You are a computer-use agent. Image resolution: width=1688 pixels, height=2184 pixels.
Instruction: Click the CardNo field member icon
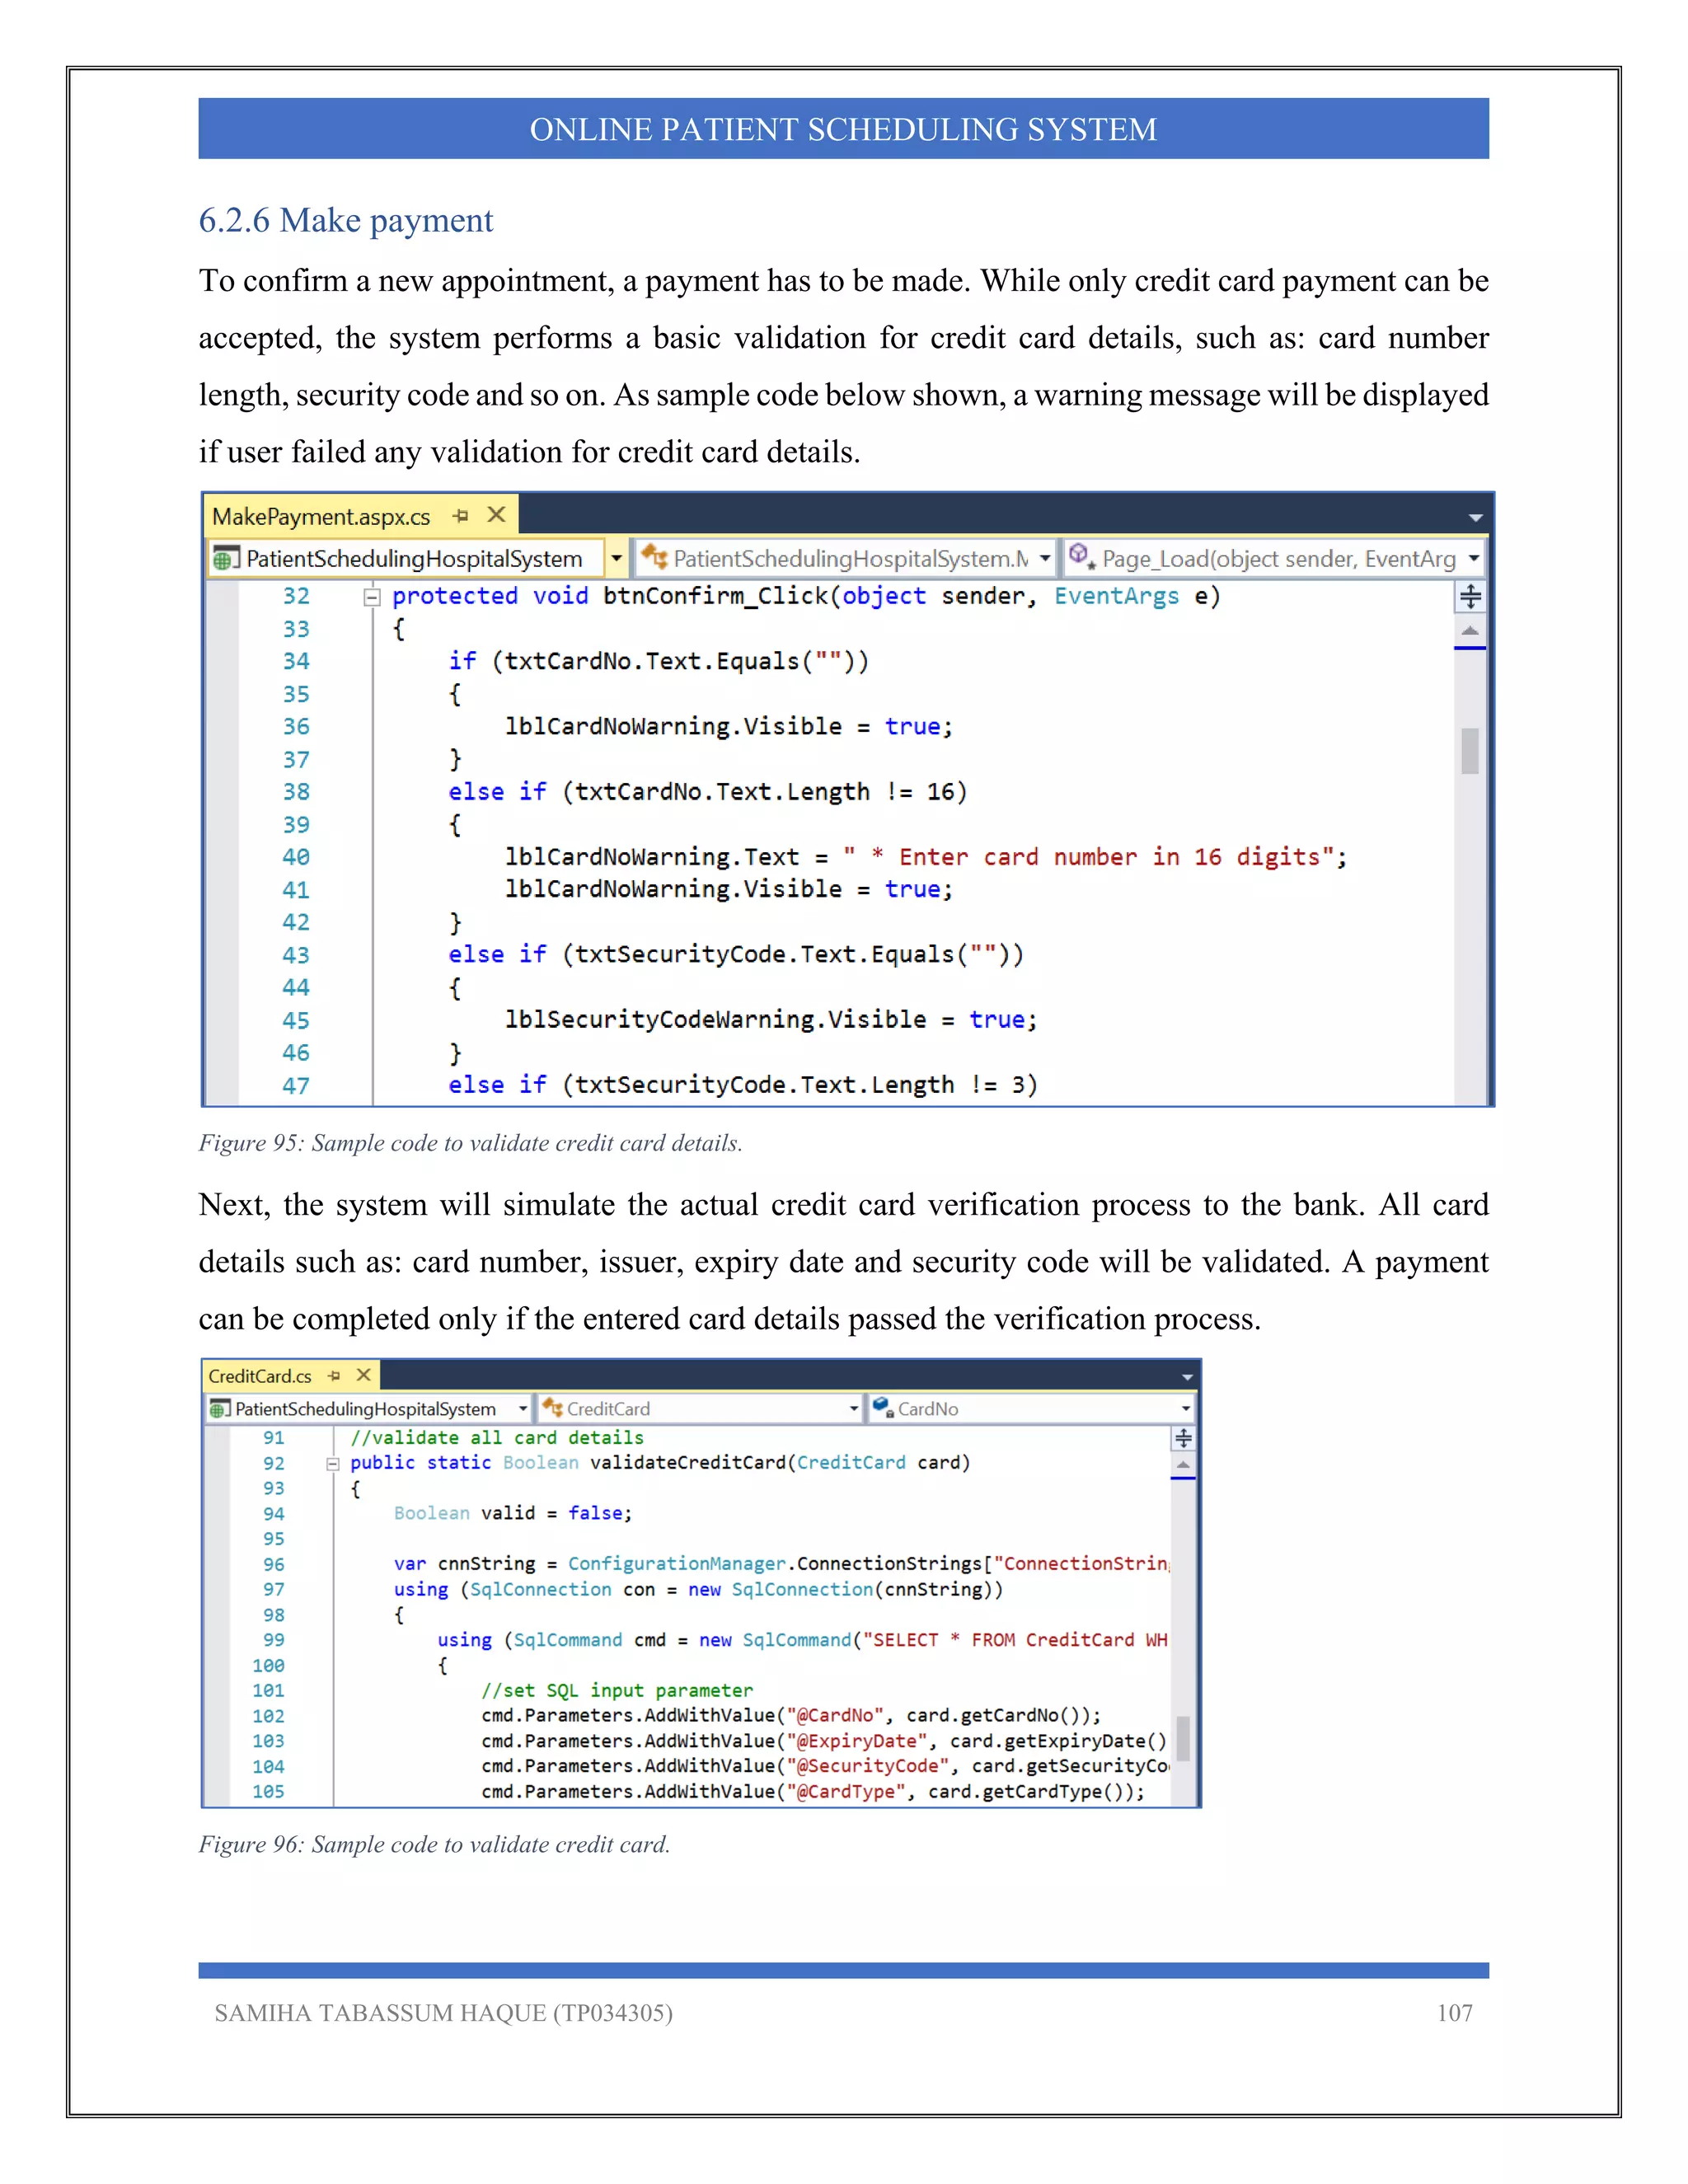(882, 1408)
